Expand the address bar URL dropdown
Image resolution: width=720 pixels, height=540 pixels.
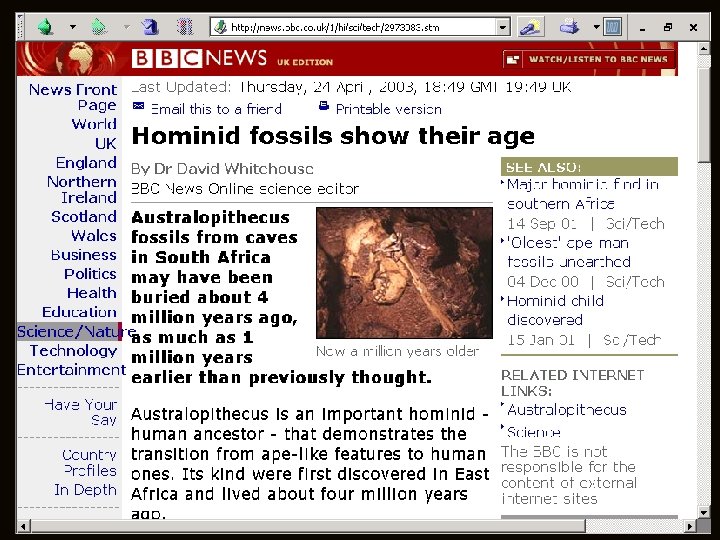coord(503,28)
